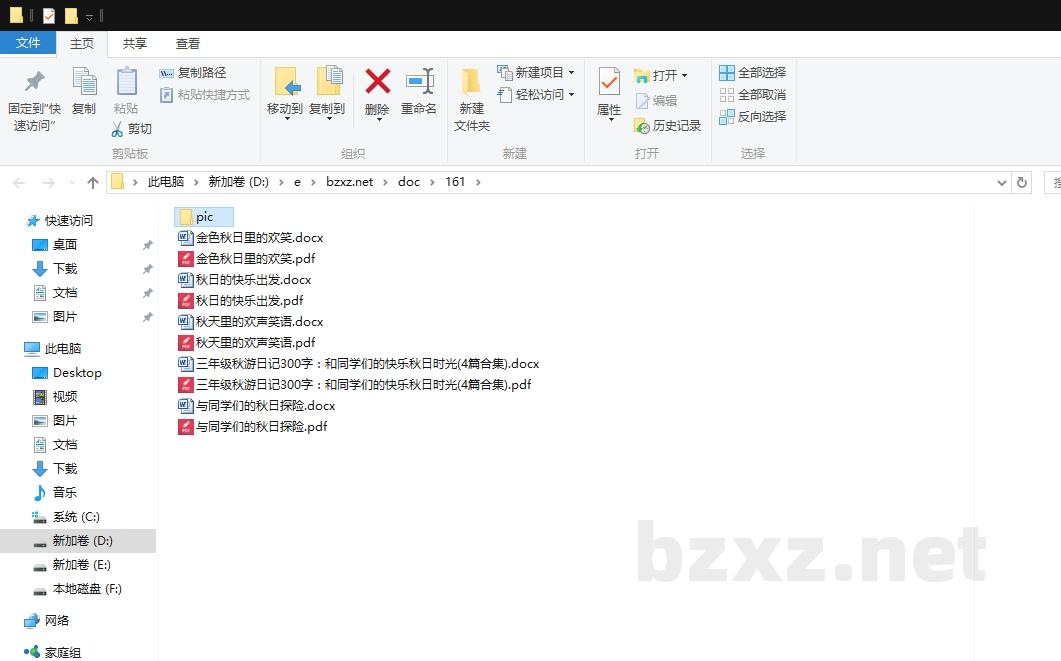The image size is (1061, 661).
Task: Click the Cut (剪切) scissors icon
Action: pyautogui.click(x=117, y=129)
